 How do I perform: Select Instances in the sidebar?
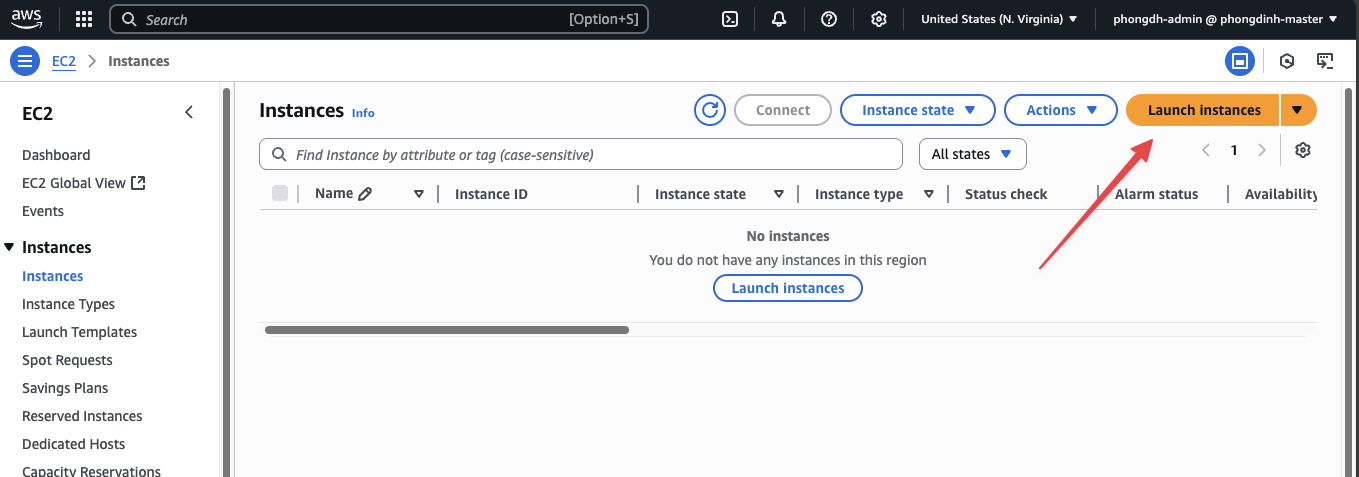click(53, 276)
